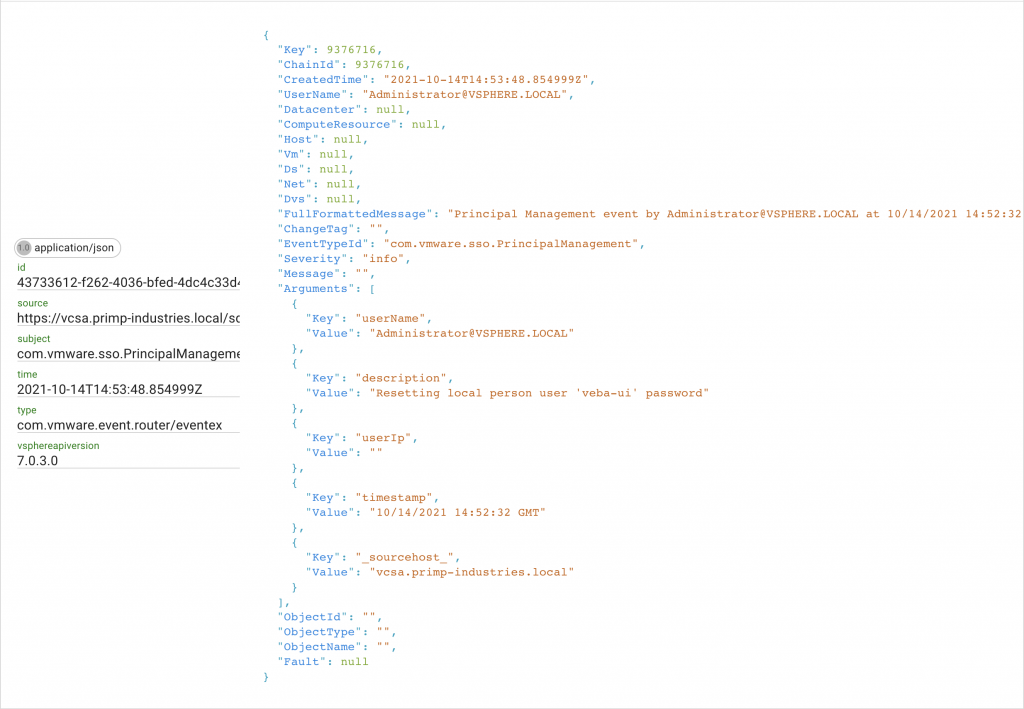
Task: Collapse the Arguments array bracket
Action: point(372,288)
